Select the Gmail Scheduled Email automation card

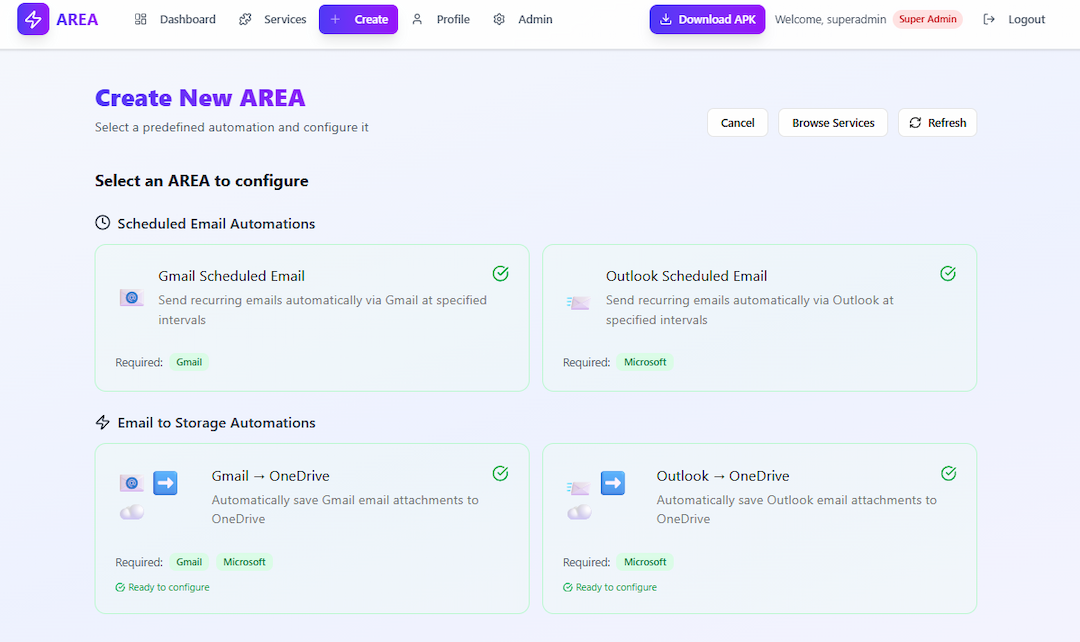pos(312,317)
